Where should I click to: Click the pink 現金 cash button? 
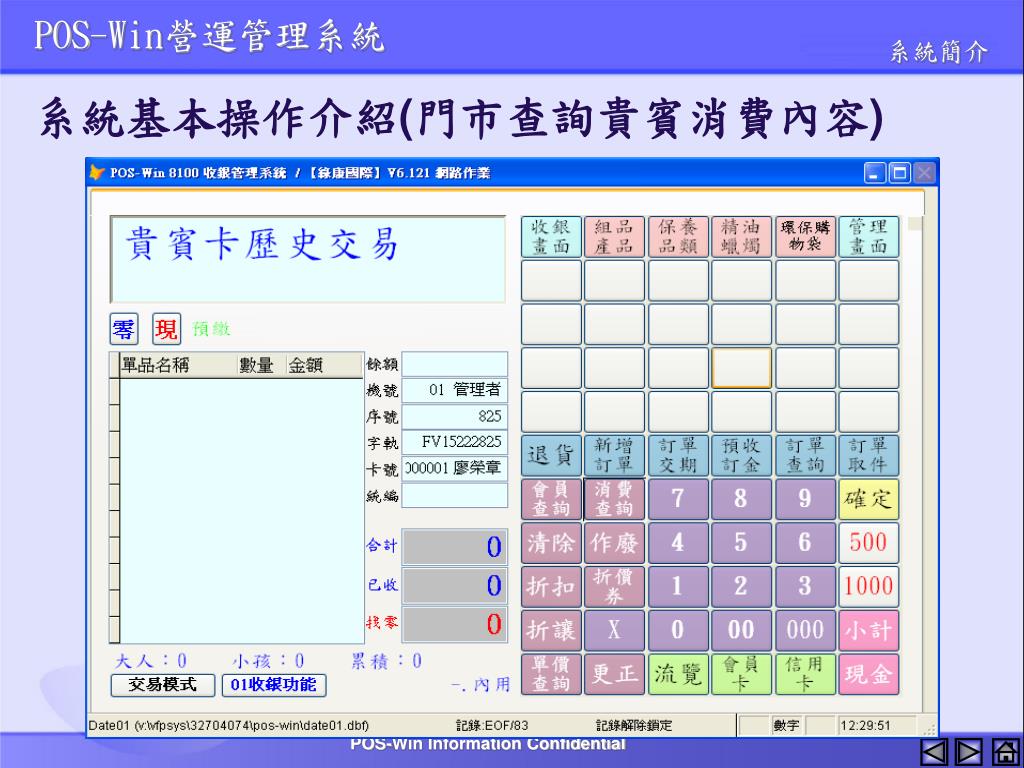click(x=869, y=675)
